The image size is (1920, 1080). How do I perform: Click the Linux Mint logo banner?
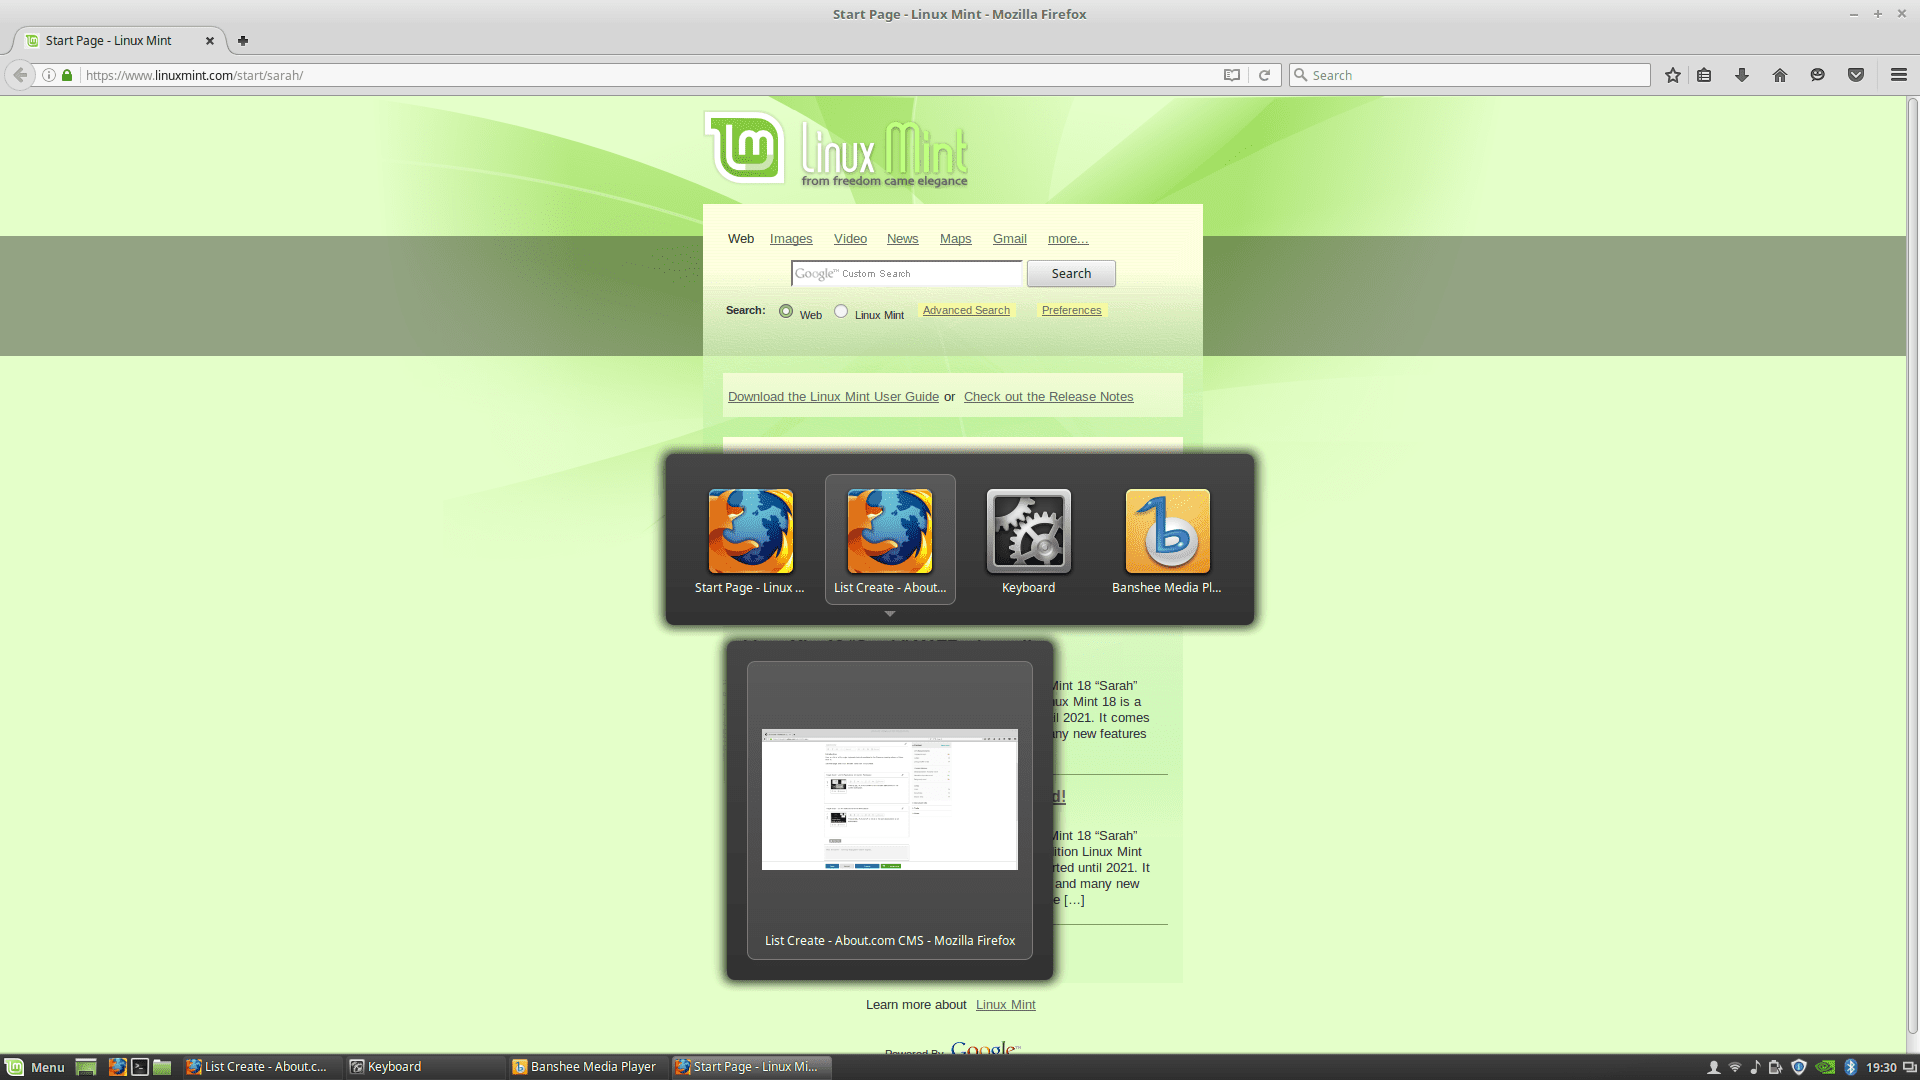pyautogui.click(x=836, y=148)
